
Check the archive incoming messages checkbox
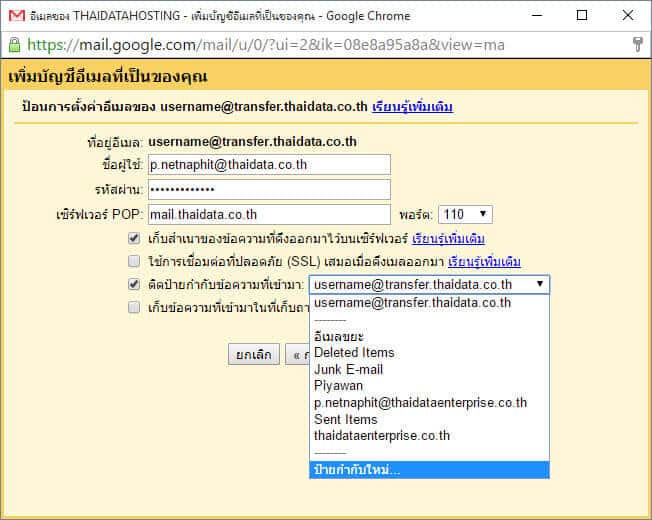(134, 307)
